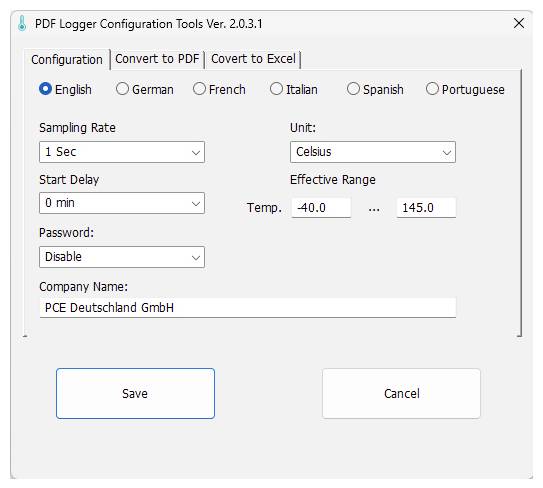Click the Effective Range label
Image resolution: width=543 pixels, height=488 pixels.
(x=333, y=180)
